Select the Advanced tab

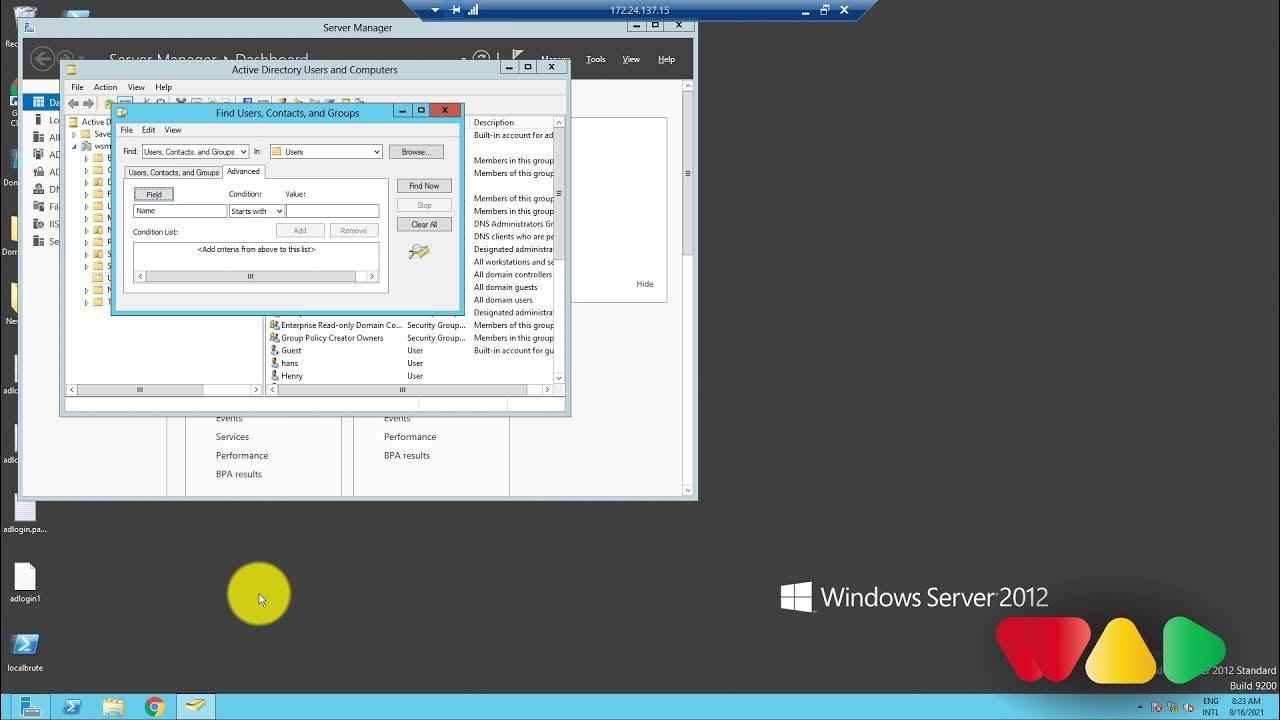243,171
